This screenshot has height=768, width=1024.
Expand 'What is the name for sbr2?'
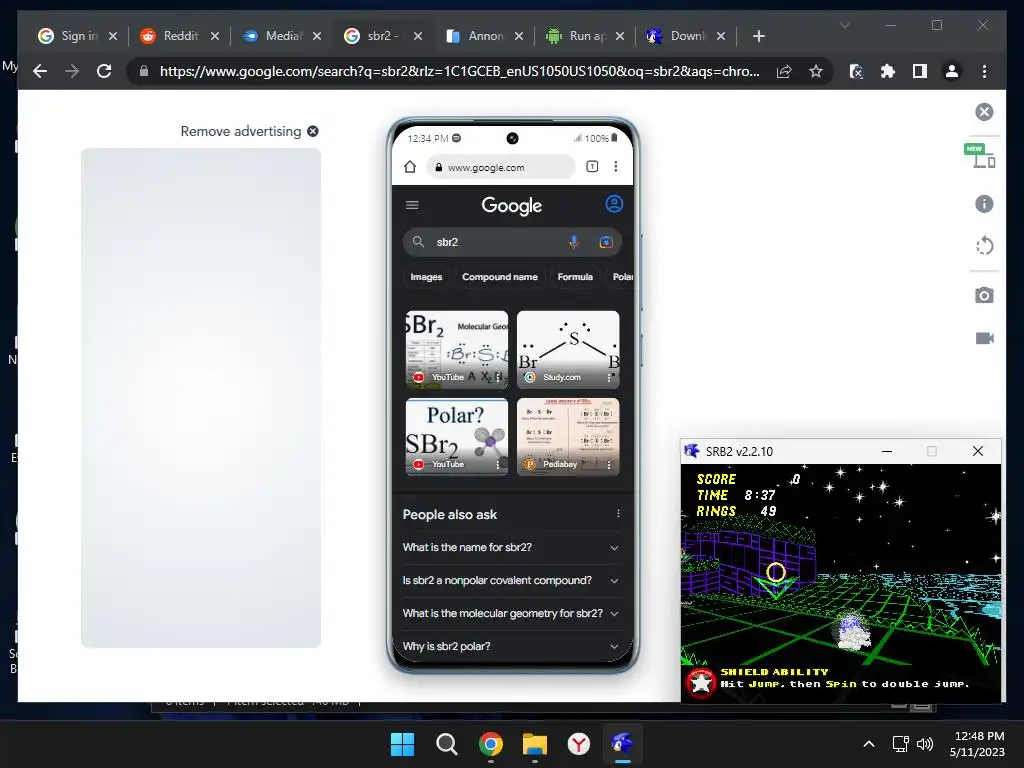[512, 547]
